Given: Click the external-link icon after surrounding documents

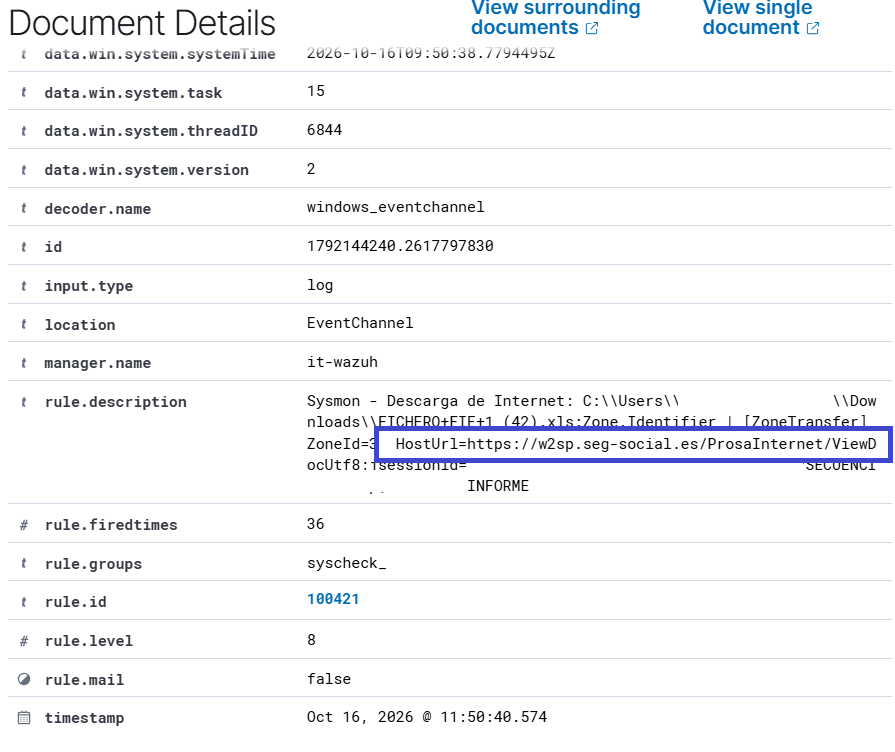Looking at the screenshot, I should pyautogui.click(x=592, y=28).
